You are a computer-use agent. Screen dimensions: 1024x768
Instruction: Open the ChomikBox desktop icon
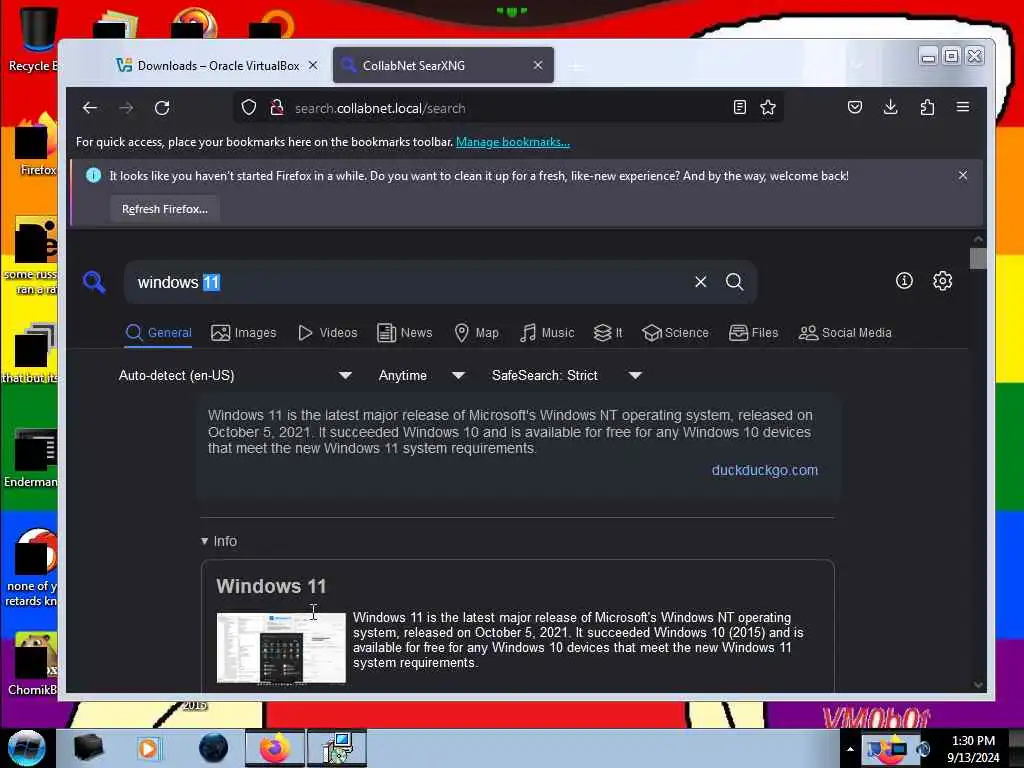33,664
